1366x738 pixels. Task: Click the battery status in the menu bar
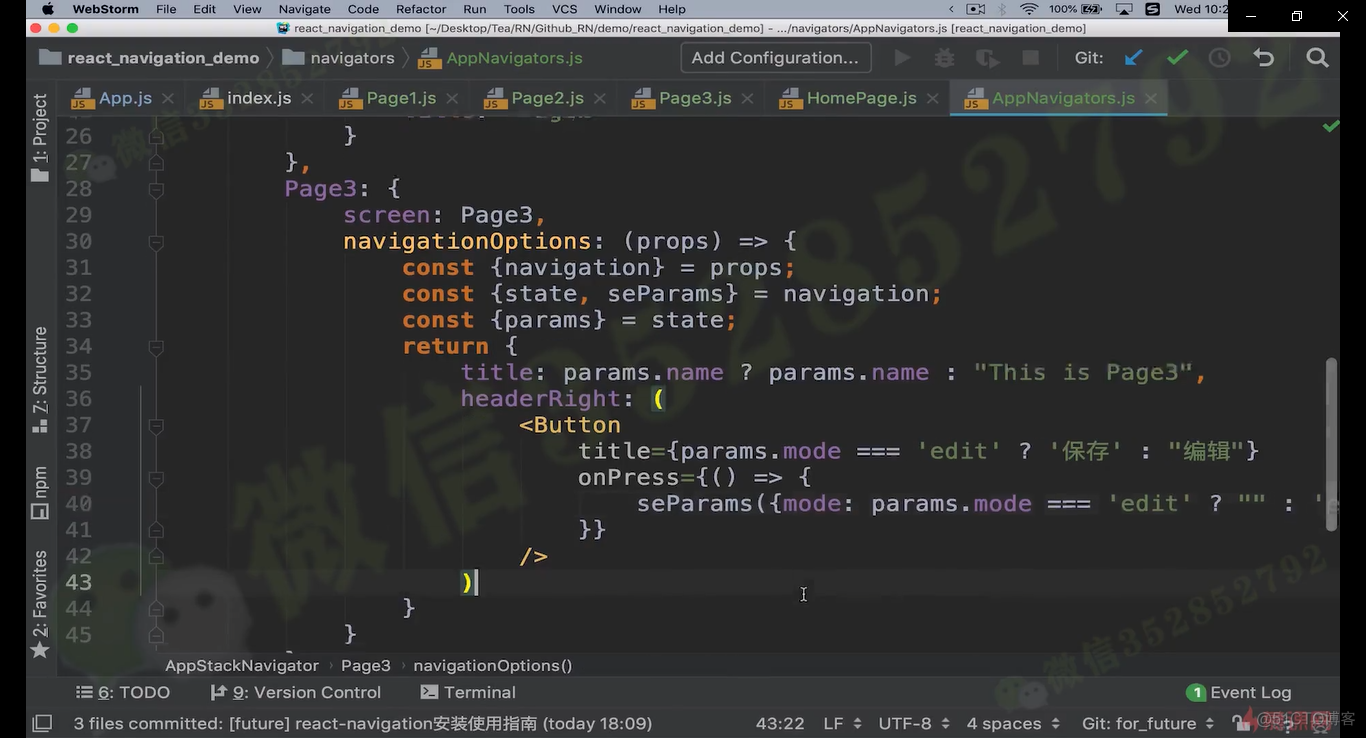(x=1077, y=9)
